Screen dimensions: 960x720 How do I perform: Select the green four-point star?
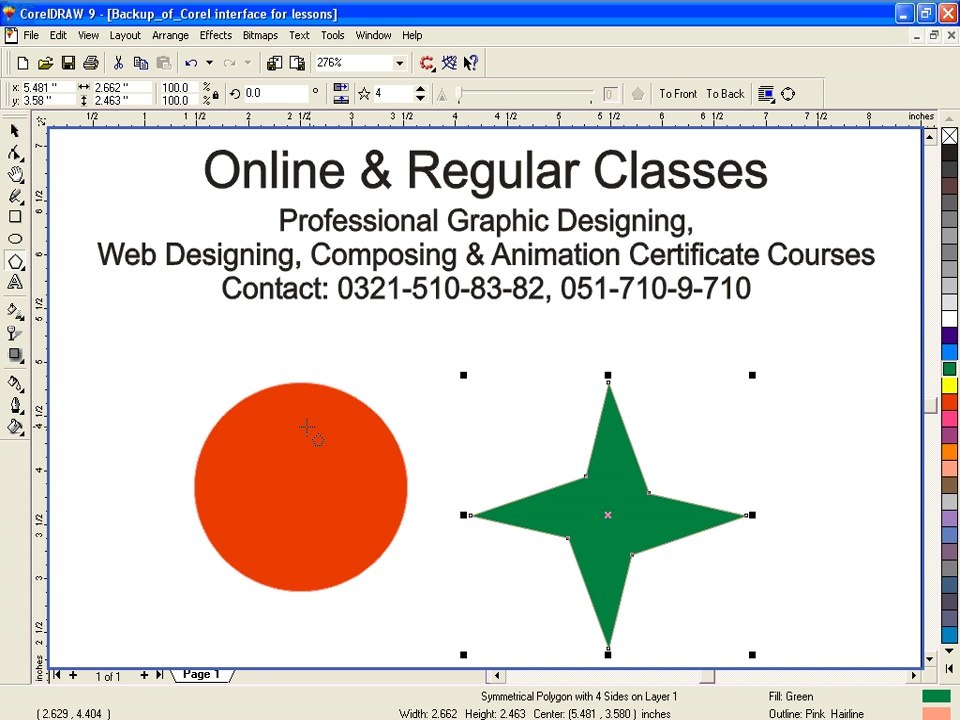pyautogui.click(x=608, y=515)
